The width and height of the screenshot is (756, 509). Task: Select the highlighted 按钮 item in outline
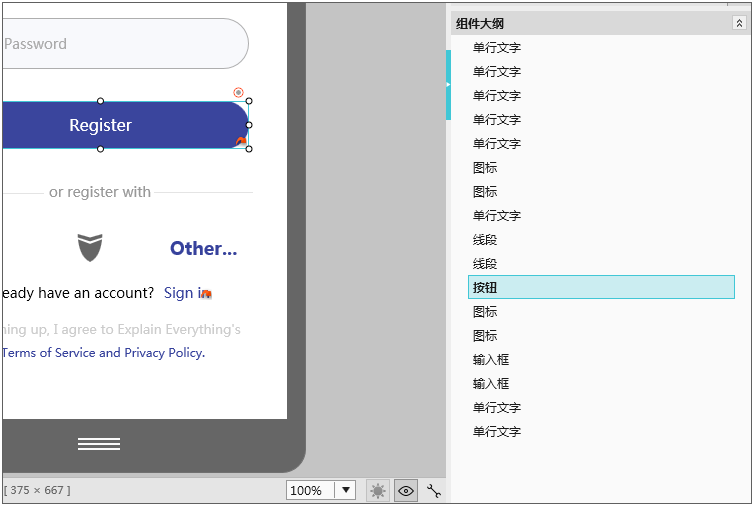pos(601,288)
